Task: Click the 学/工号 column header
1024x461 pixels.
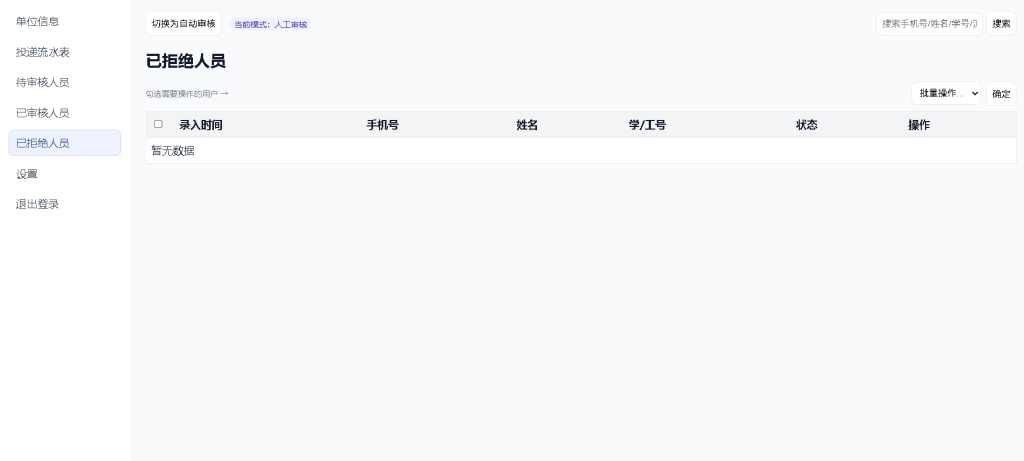Action: pyautogui.click(x=647, y=125)
